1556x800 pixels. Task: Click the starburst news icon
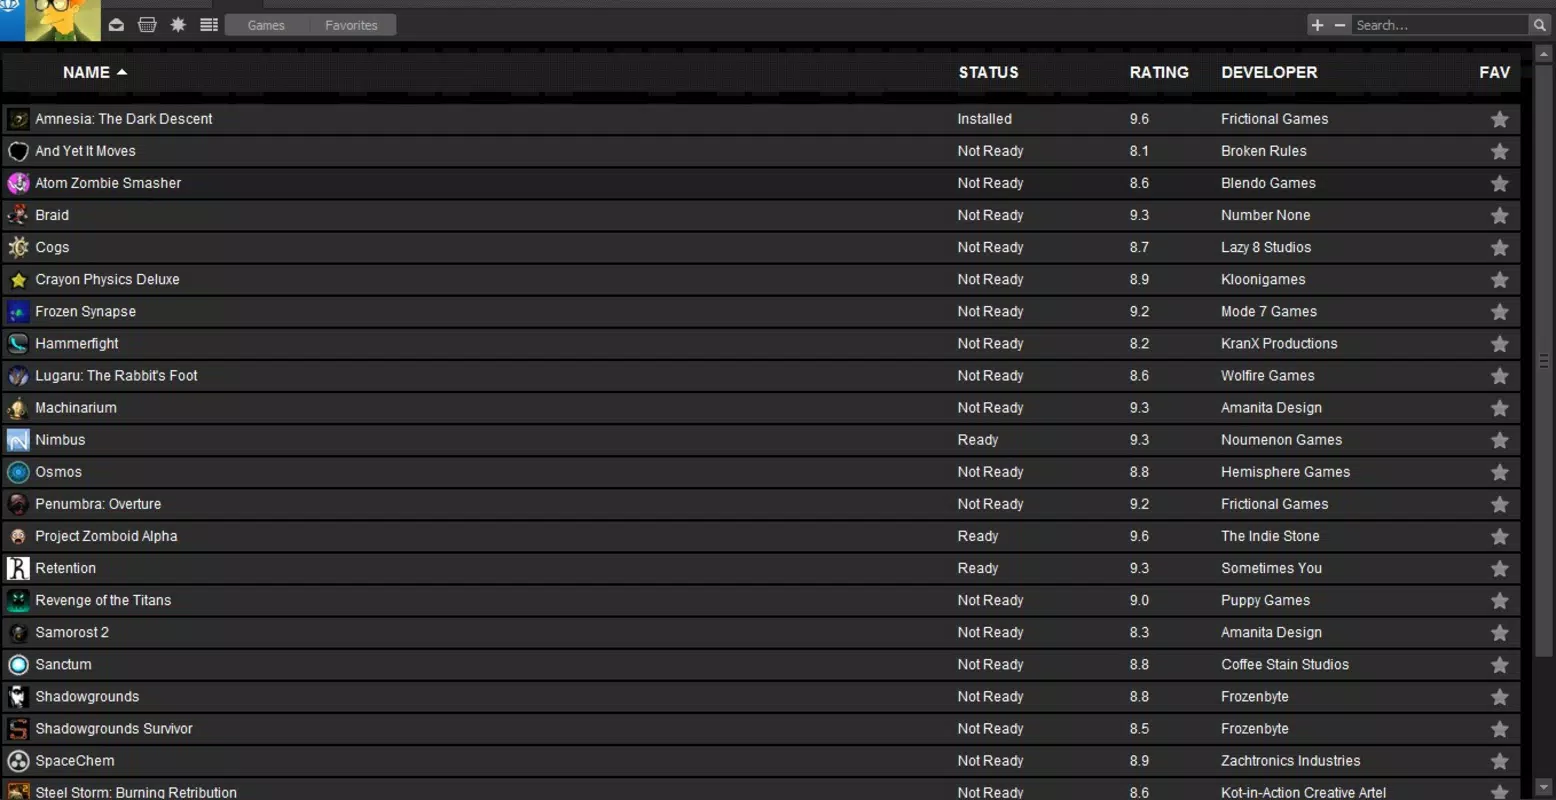178,25
